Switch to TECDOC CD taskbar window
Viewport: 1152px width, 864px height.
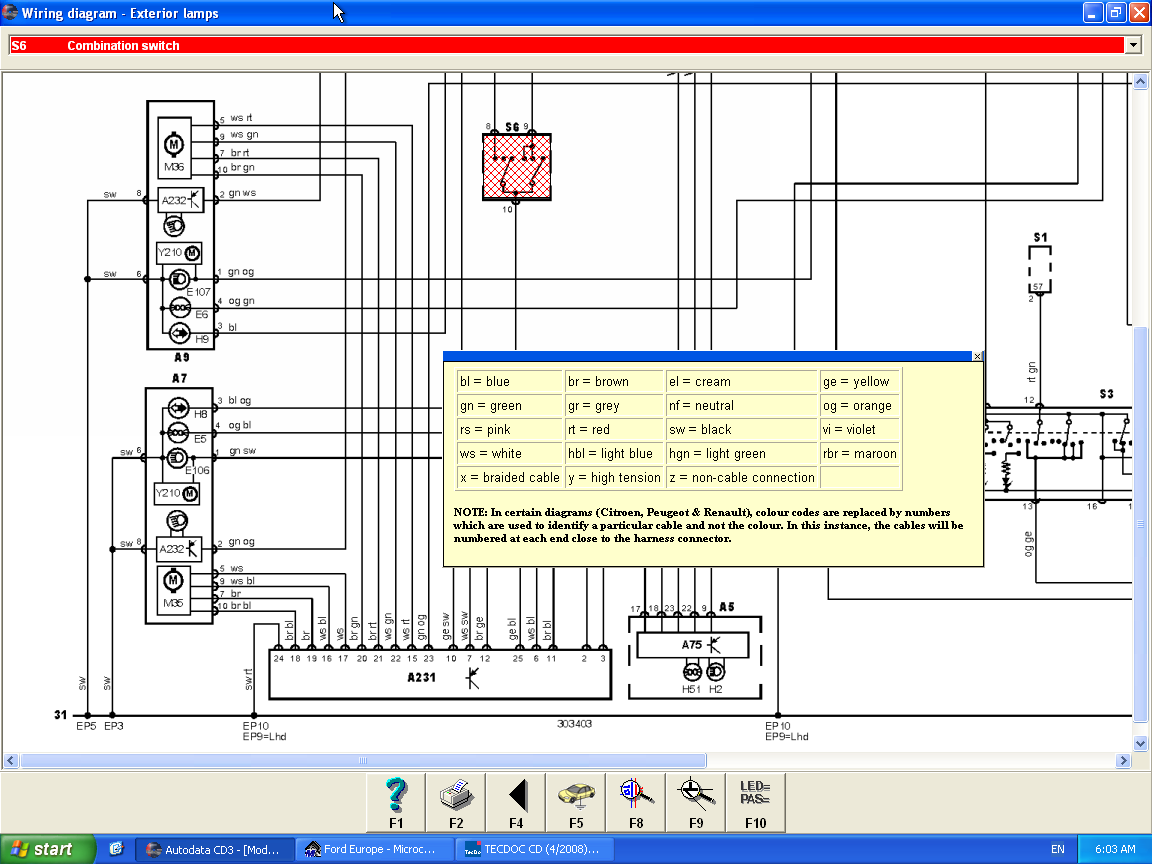pos(534,849)
